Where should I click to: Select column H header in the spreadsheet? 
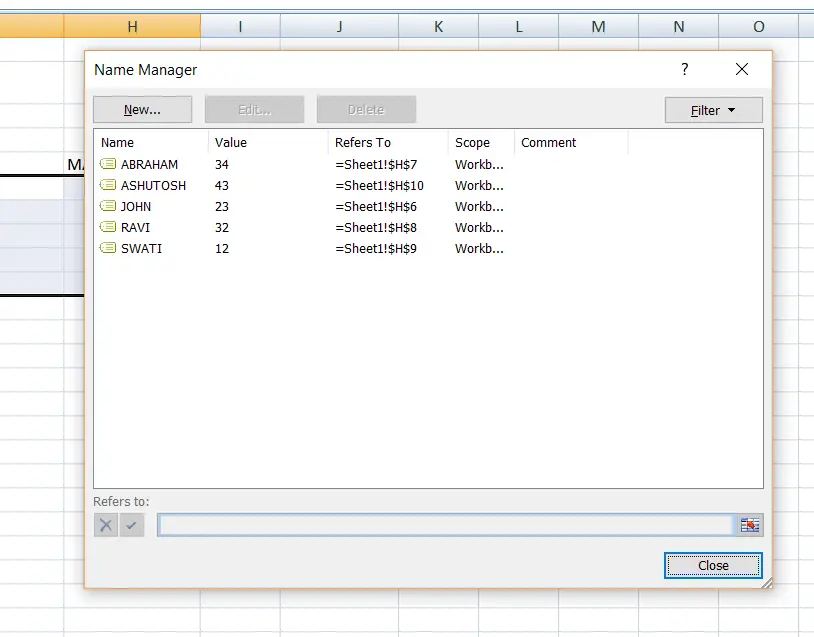pos(132,26)
